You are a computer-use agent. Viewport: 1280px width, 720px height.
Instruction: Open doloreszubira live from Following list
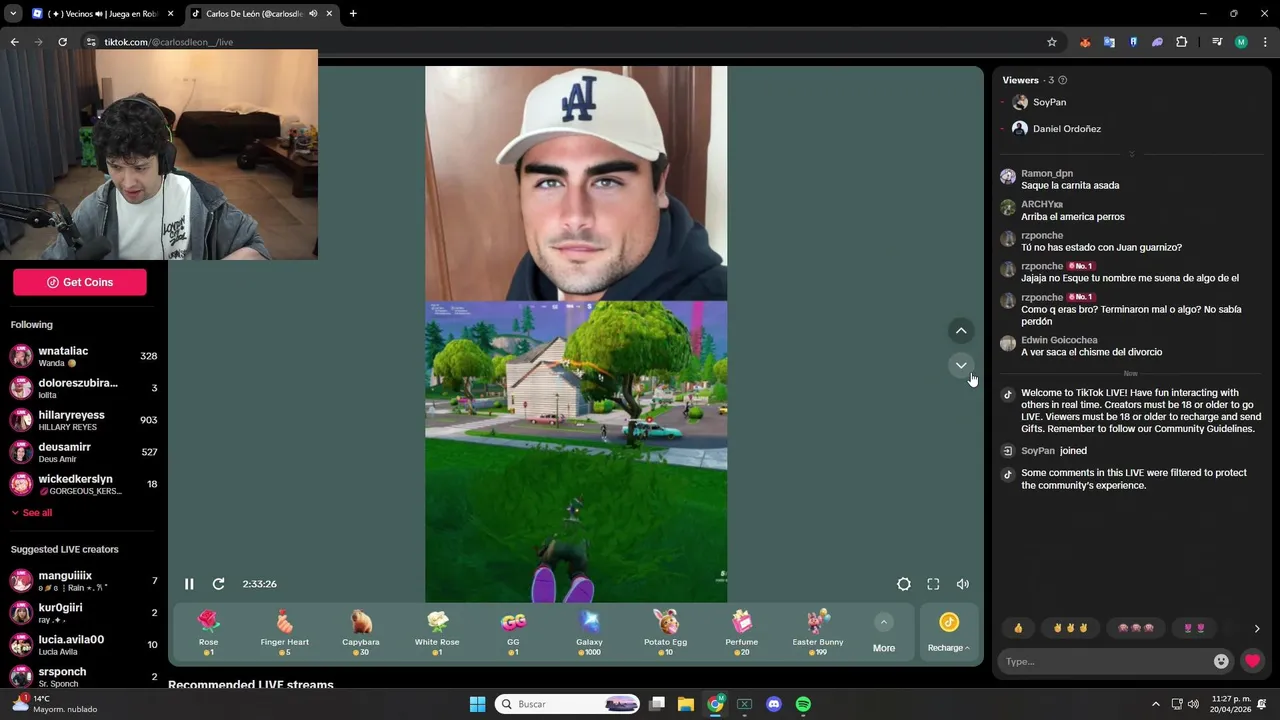84,388
